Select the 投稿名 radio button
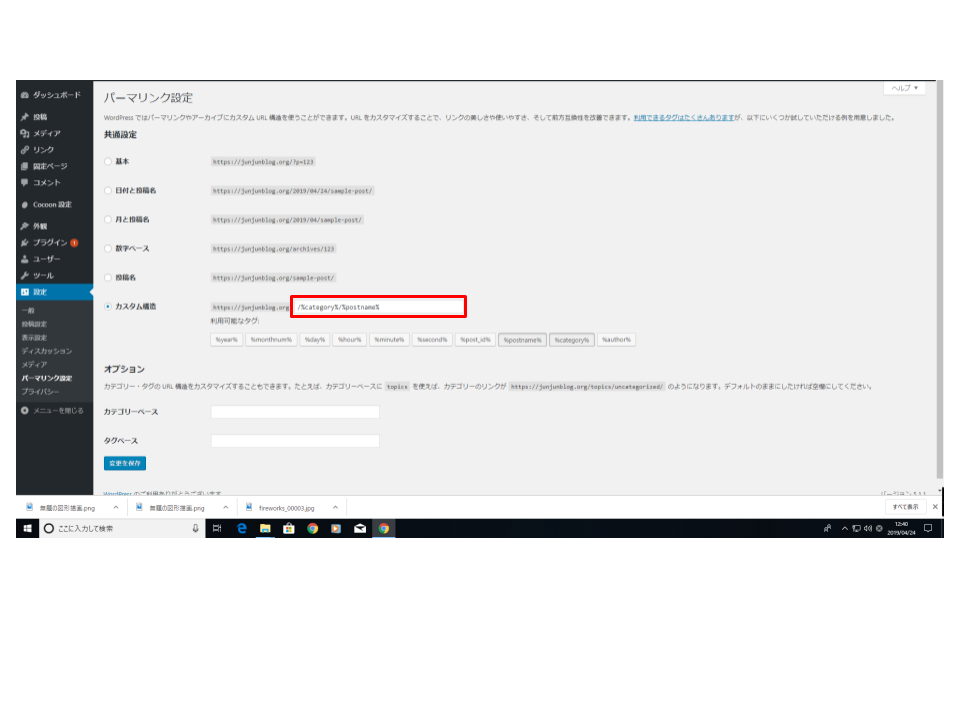The image size is (960, 720). (x=108, y=277)
